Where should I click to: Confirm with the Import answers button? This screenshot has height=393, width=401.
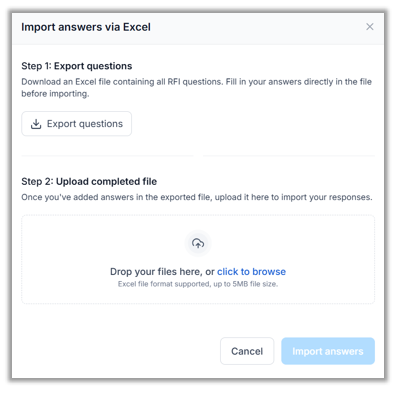[x=328, y=351]
